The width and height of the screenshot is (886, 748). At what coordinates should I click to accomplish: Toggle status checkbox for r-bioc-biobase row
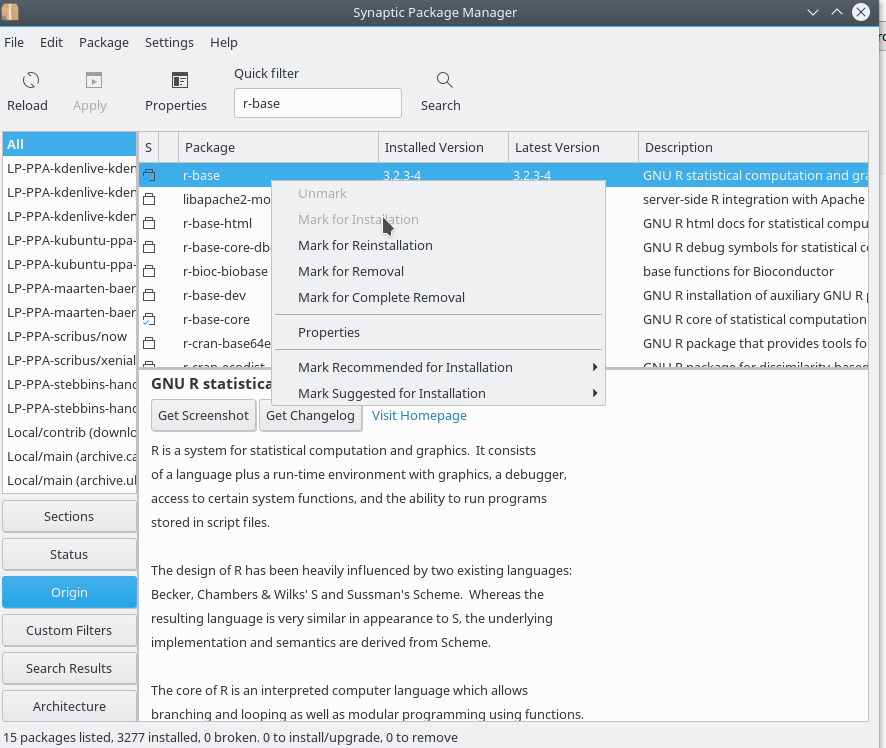click(x=149, y=271)
